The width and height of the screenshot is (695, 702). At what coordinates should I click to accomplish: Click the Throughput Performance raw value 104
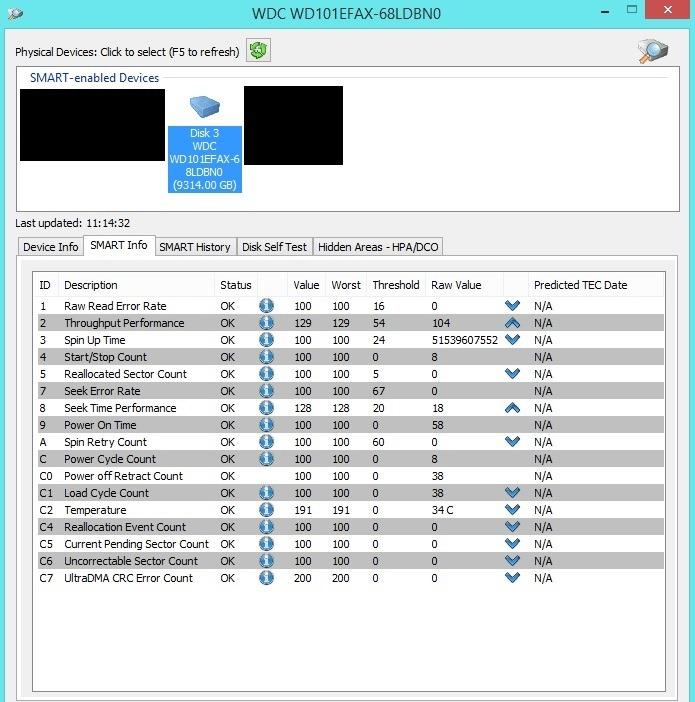[441, 323]
